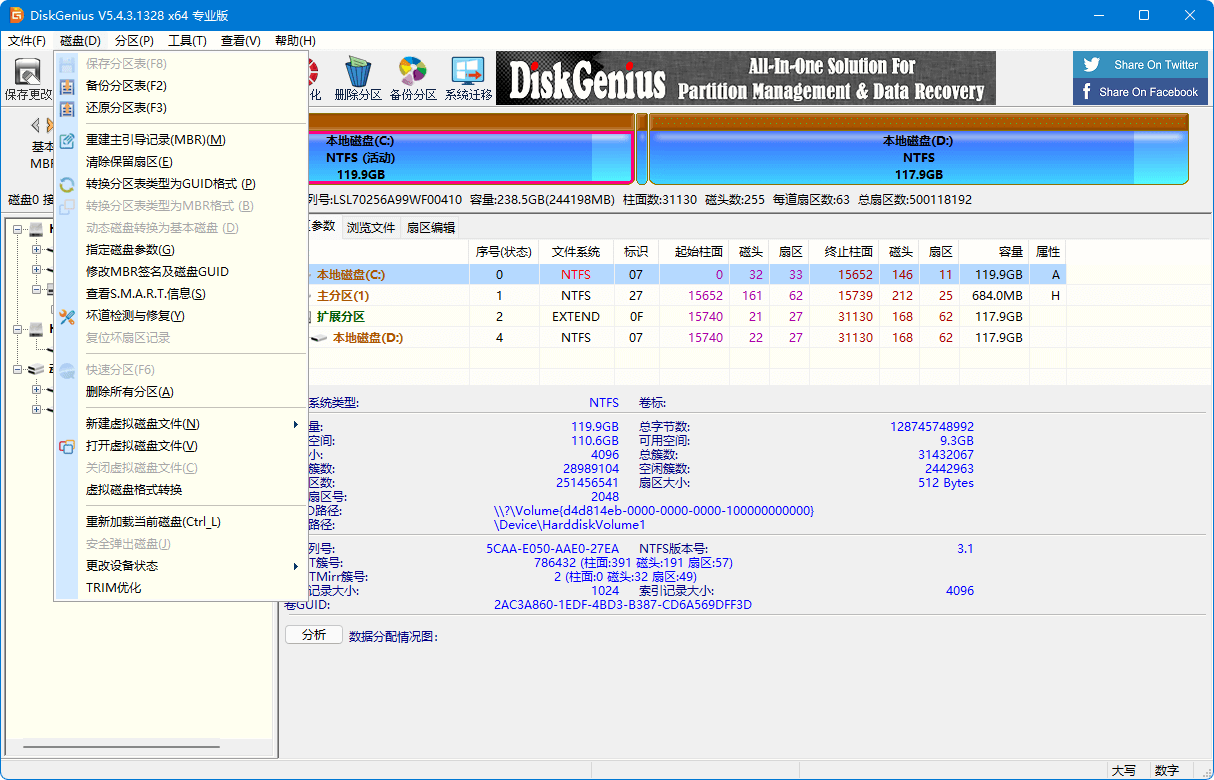This screenshot has height=780, width=1214.
Task: Select 清除保留扇区(E) menu entry
Action: click(x=180, y=162)
